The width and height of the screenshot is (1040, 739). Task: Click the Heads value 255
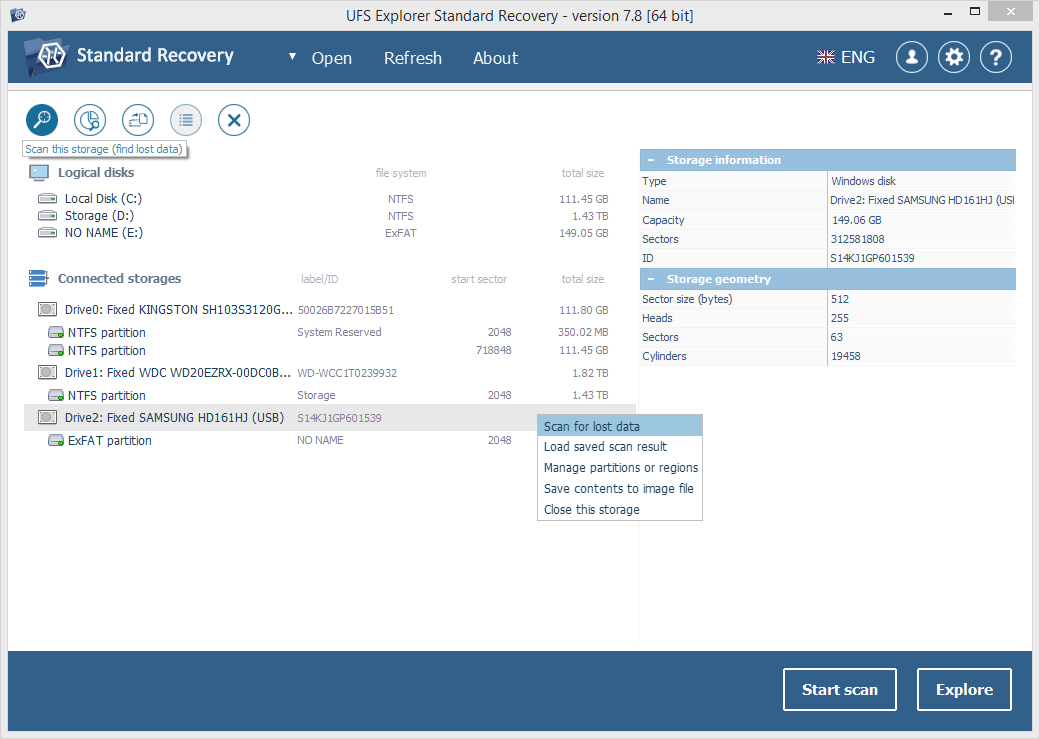pyautogui.click(x=840, y=318)
